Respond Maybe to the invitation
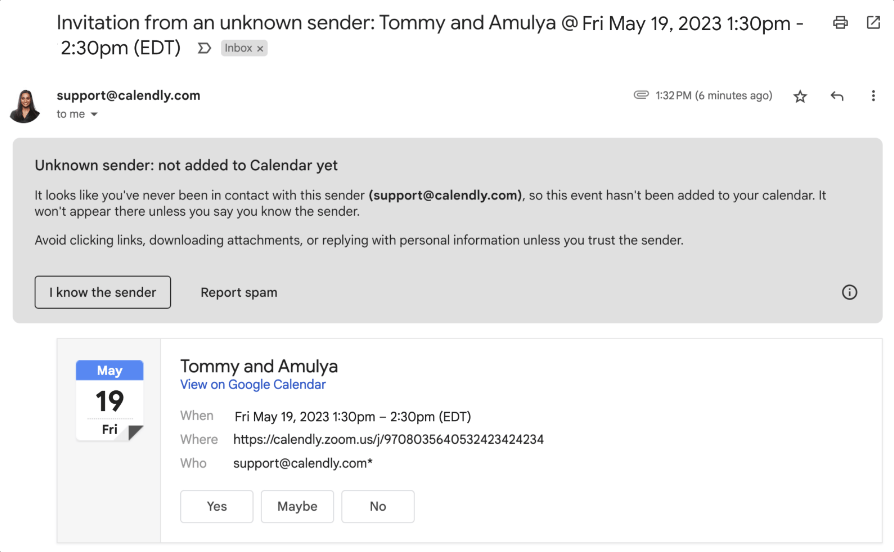The height and width of the screenshot is (552, 894). pos(297,506)
